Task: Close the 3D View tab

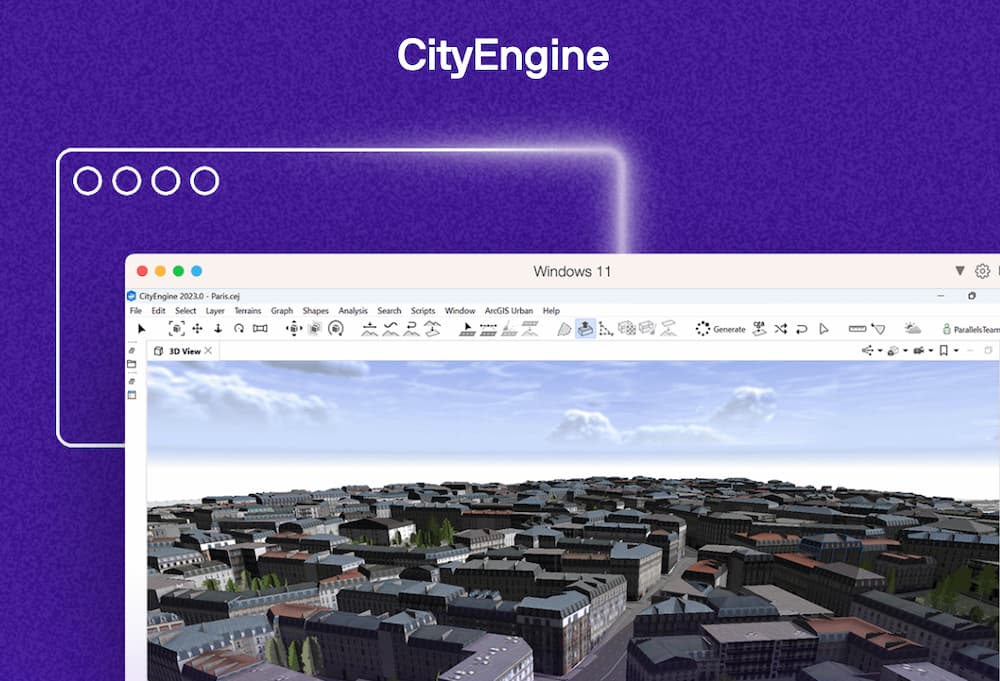Action: click(x=208, y=351)
